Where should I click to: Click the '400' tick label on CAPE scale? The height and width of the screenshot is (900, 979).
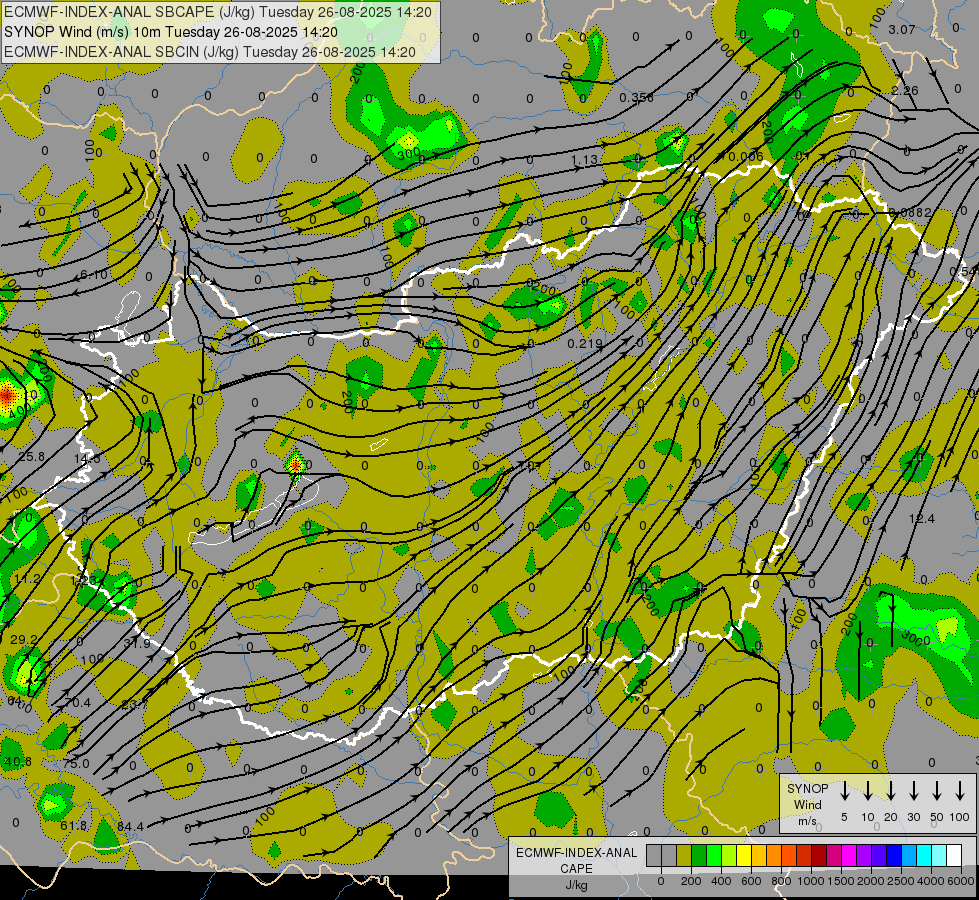click(721, 881)
